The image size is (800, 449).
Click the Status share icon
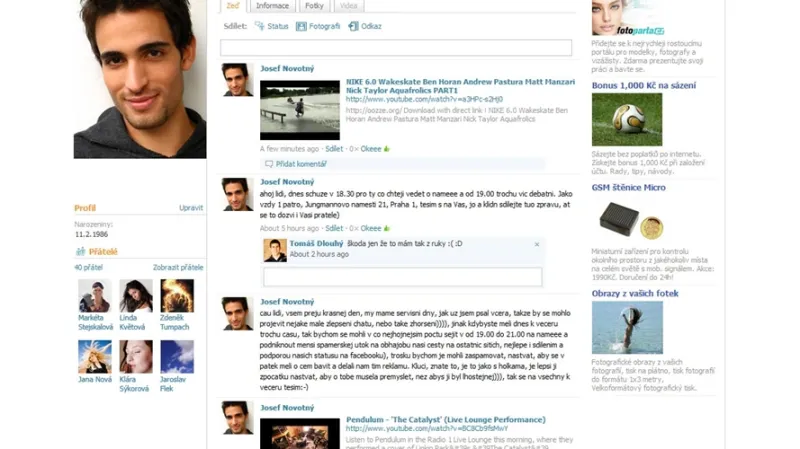260,26
